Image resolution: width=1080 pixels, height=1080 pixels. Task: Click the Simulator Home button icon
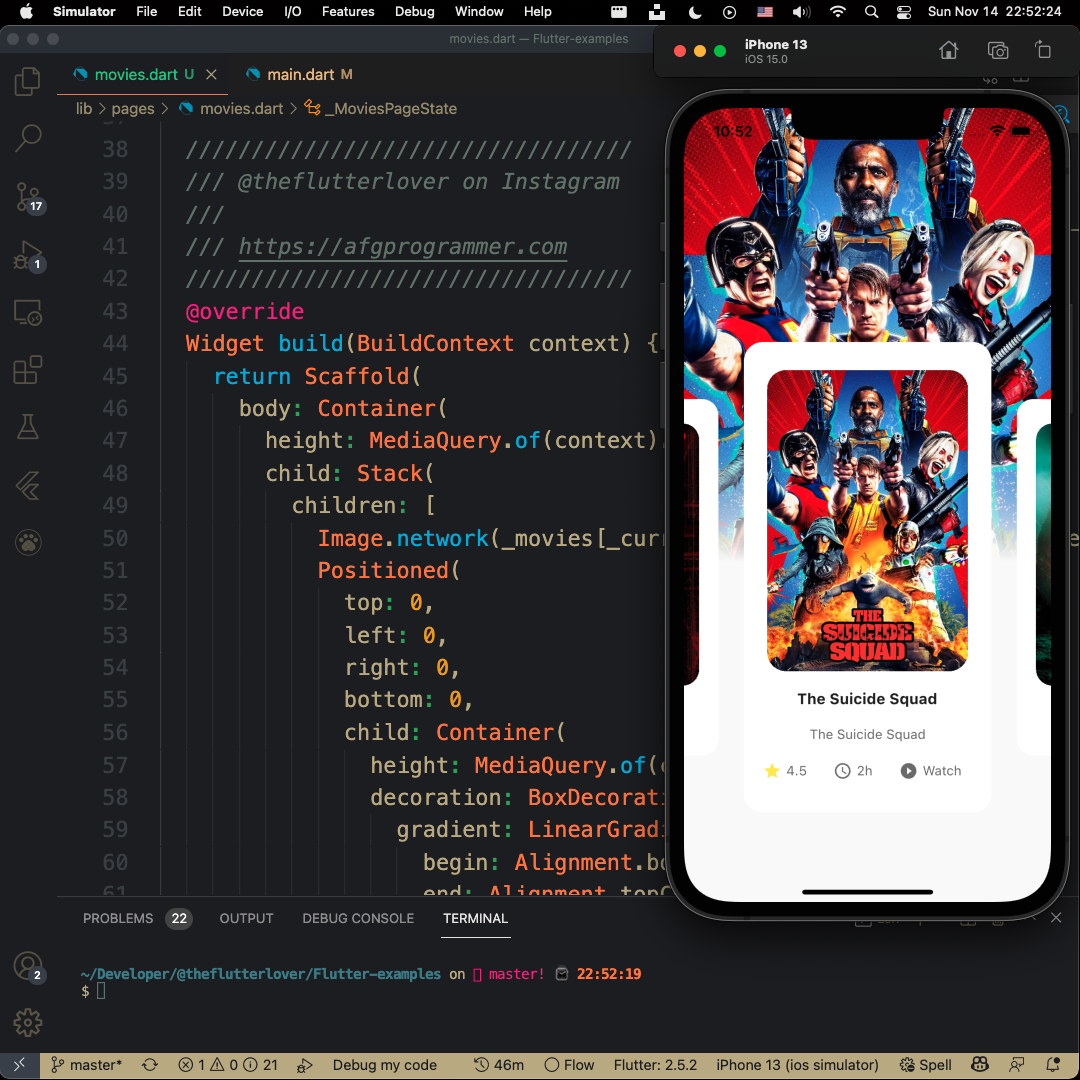coord(948,50)
